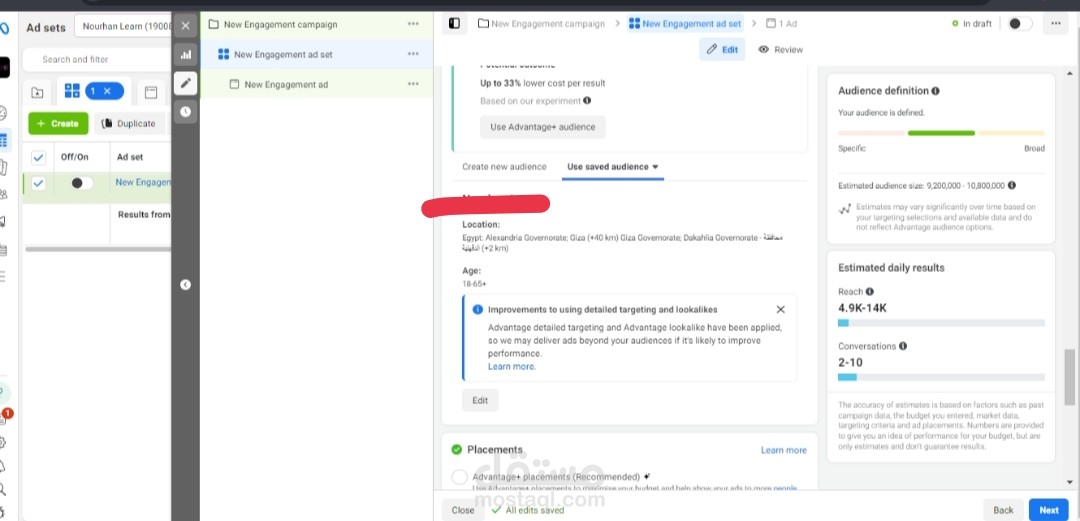Open More options for New Engagement campaign

click(x=413, y=24)
